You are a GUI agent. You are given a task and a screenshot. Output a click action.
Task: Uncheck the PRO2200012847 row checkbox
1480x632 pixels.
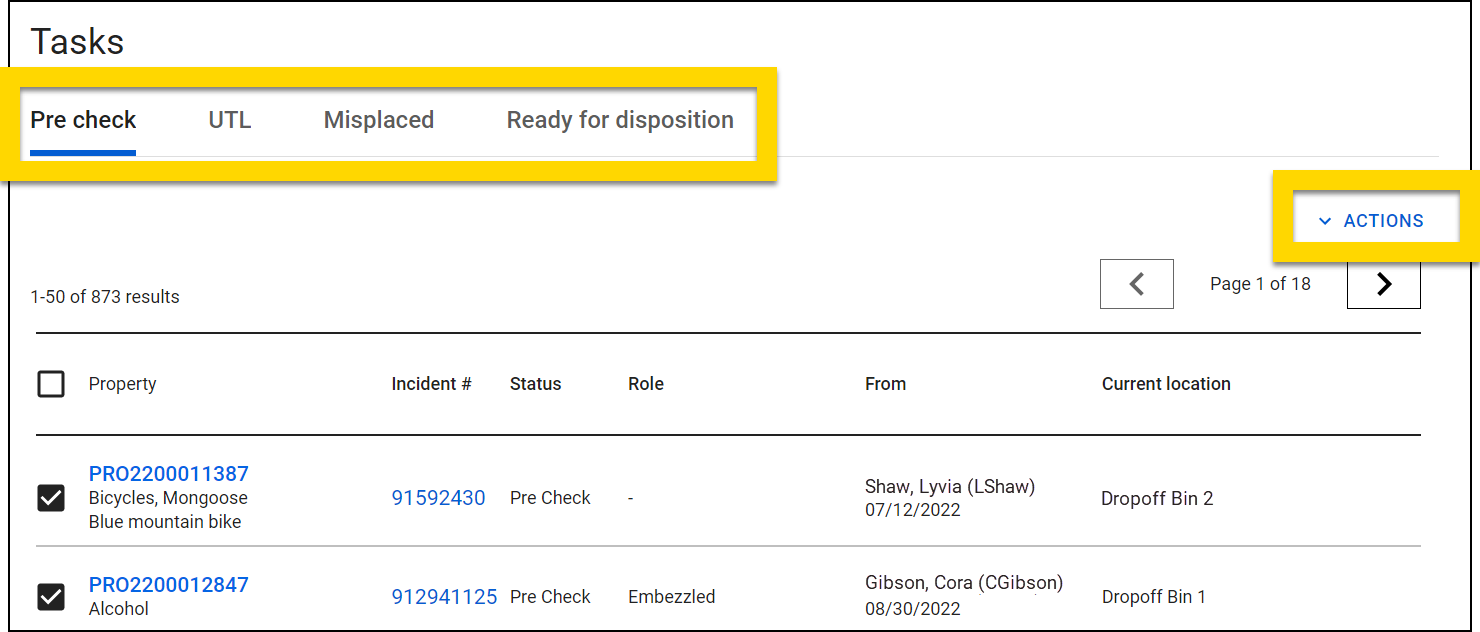point(51,597)
